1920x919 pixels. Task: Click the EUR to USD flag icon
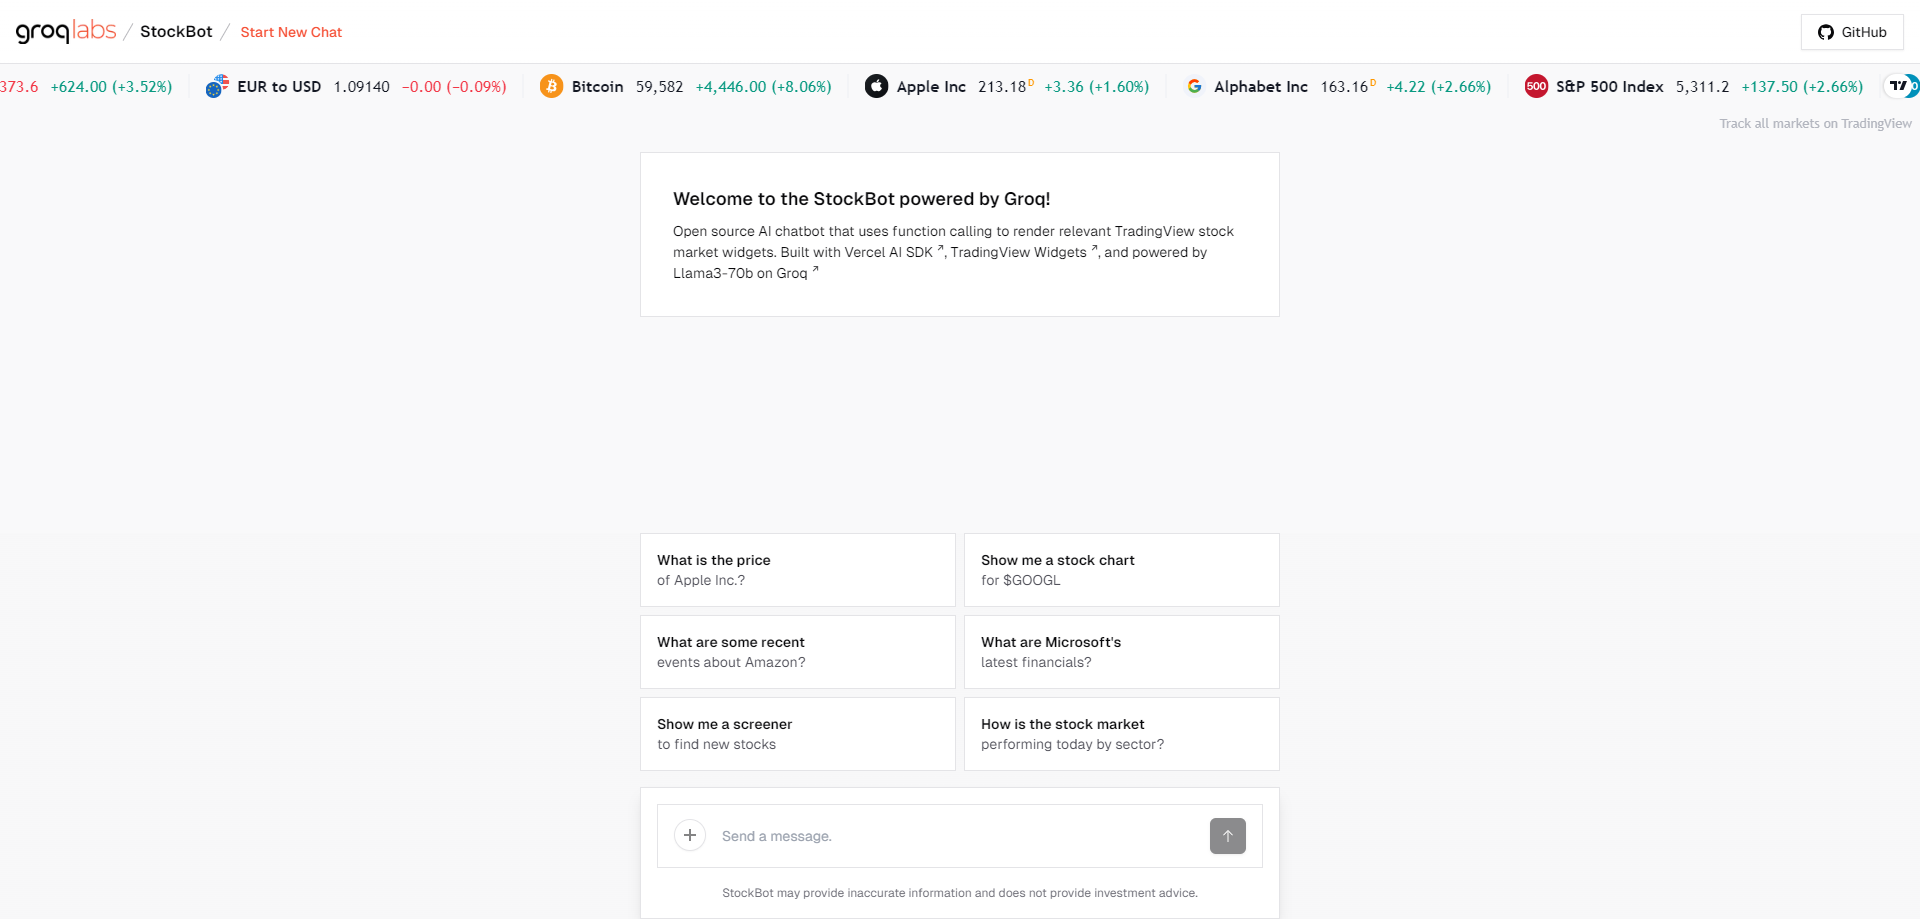tap(217, 87)
